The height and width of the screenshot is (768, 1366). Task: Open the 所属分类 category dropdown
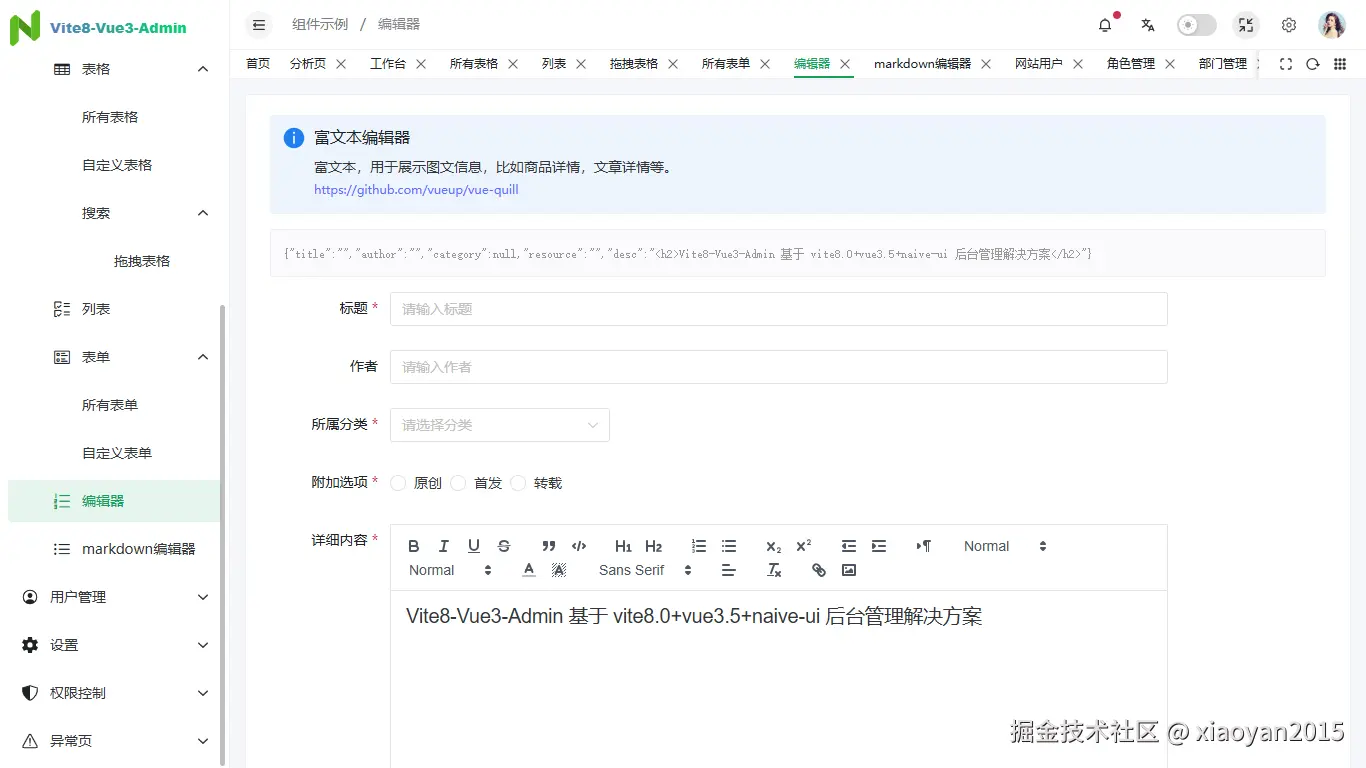point(500,425)
